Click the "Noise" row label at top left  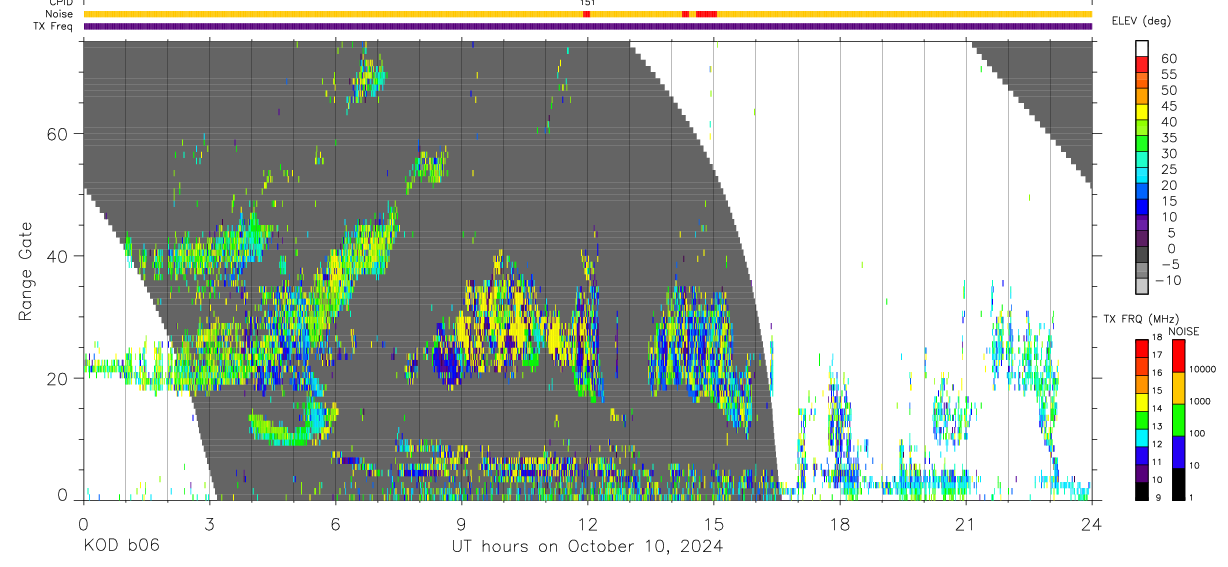(61, 14)
